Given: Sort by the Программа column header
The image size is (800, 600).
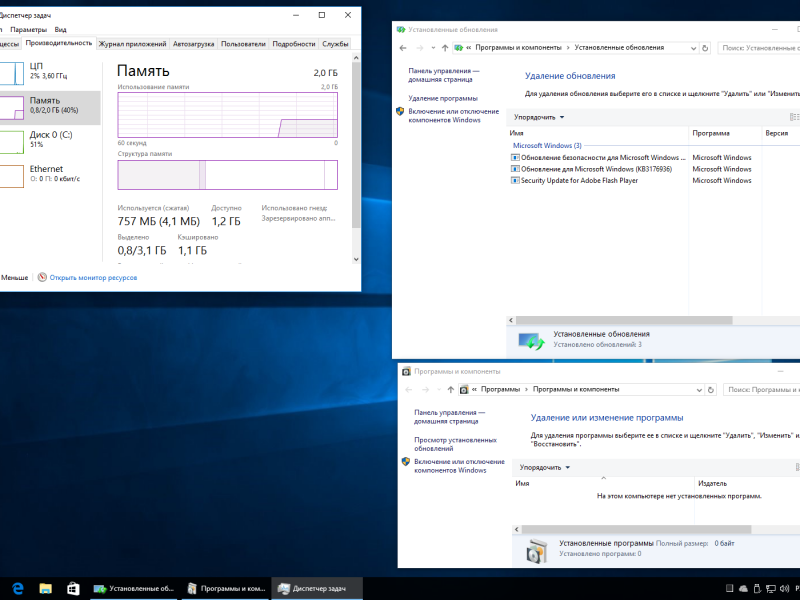Looking at the screenshot, I should coord(724,133).
